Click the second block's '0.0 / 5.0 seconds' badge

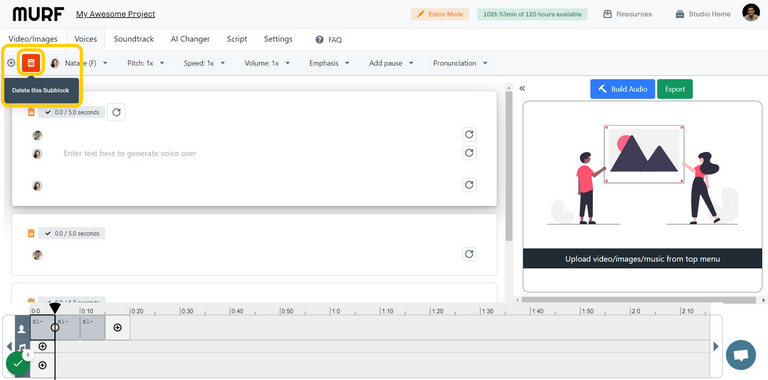tap(72, 234)
